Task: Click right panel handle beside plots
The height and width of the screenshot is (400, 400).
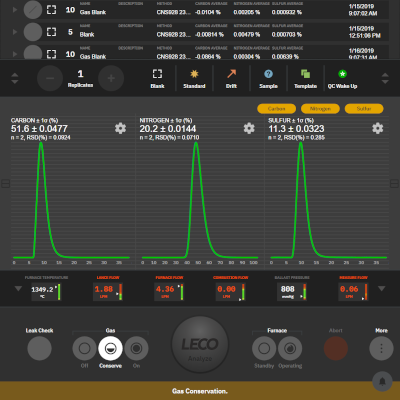Action: [x=394, y=183]
